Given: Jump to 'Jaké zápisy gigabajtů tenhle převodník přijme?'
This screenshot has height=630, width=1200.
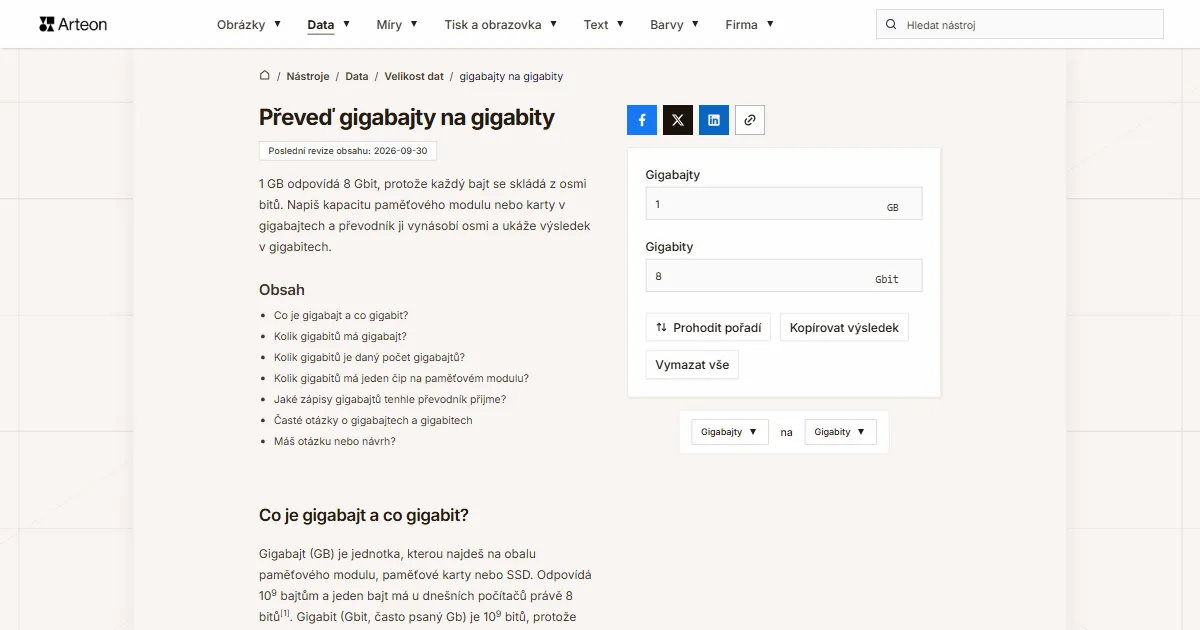Looking at the screenshot, I should point(390,399).
